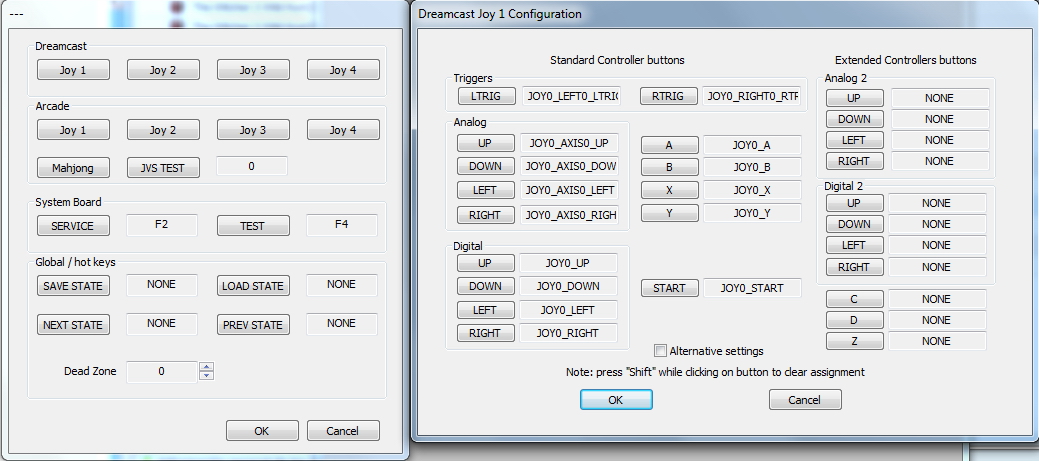This screenshot has height=461, width=1039.
Task: Assign Digital DOWN in Standard Controller
Action: (485, 286)
